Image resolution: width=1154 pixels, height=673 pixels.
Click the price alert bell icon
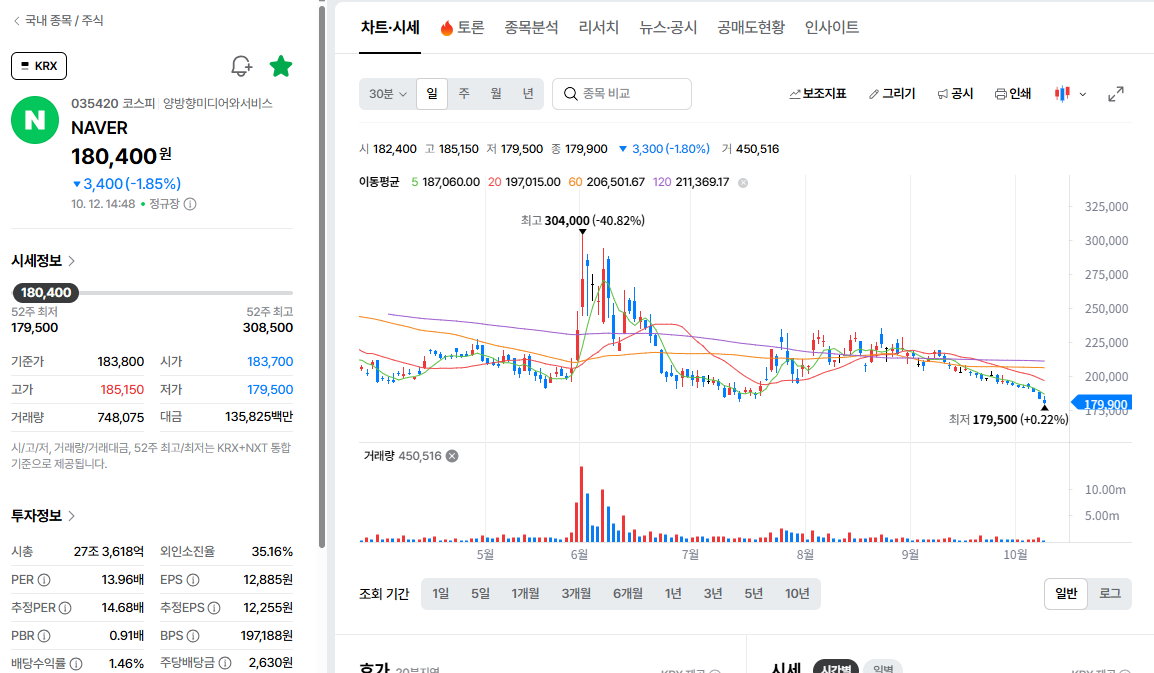tap(241, 66)
